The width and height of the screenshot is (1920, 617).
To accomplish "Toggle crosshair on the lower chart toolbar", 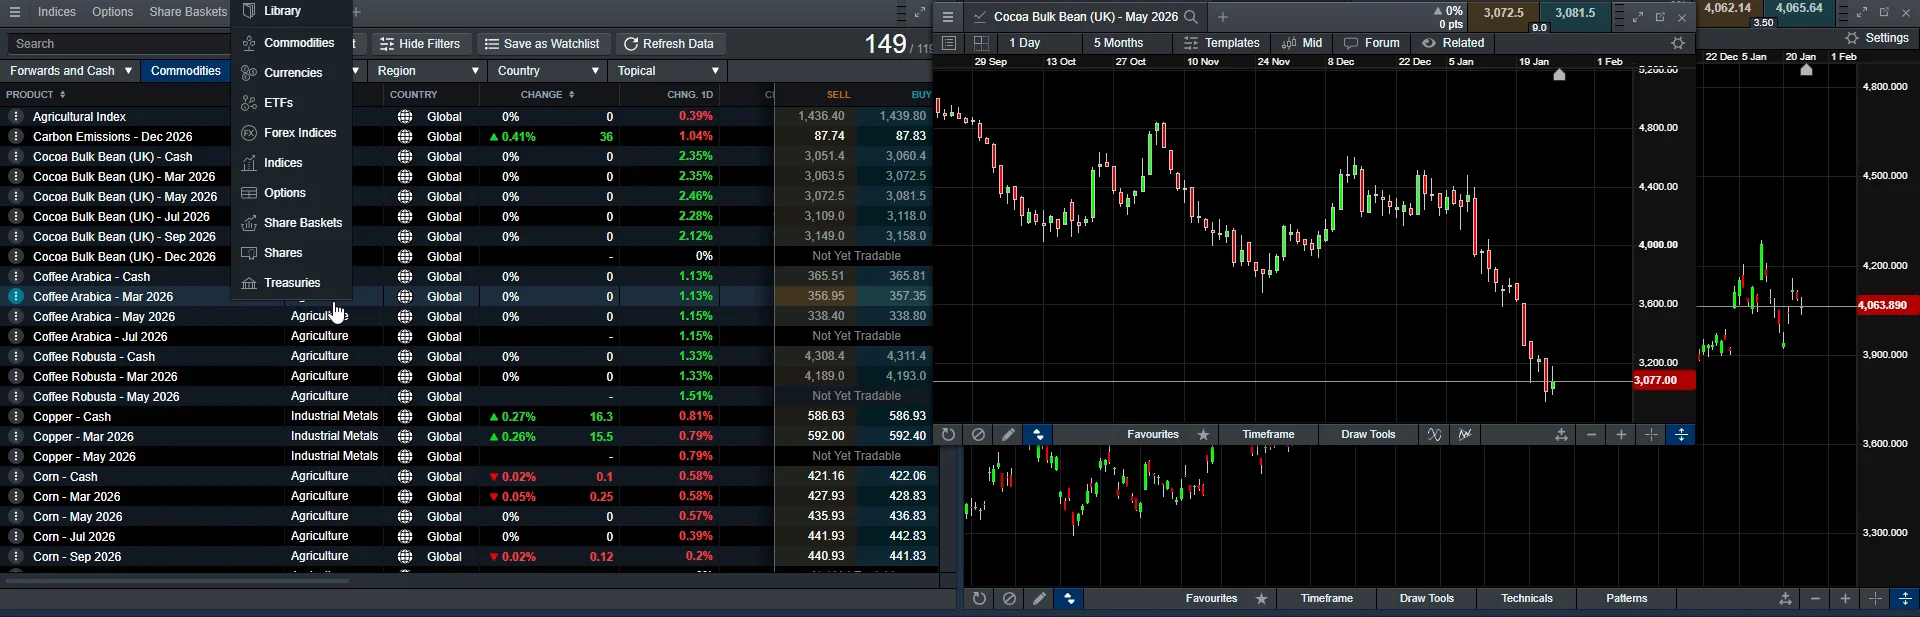I will pyautogui.click(x=1876, y=599).
